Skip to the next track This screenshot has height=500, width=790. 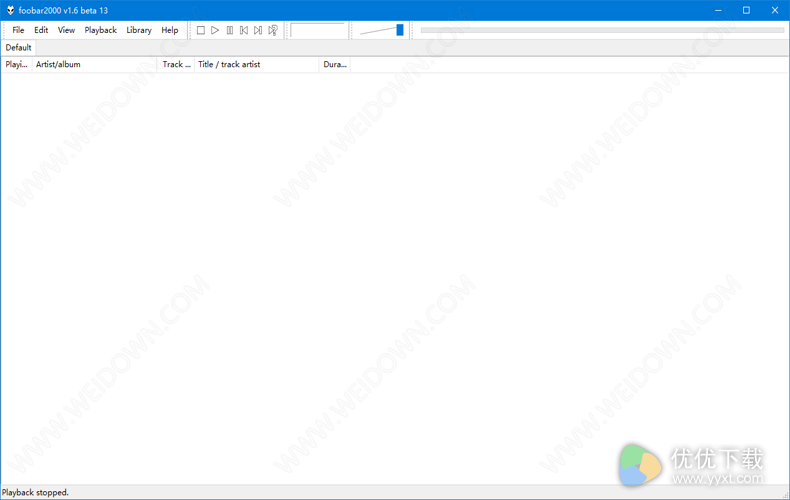[x=258, y=30]
